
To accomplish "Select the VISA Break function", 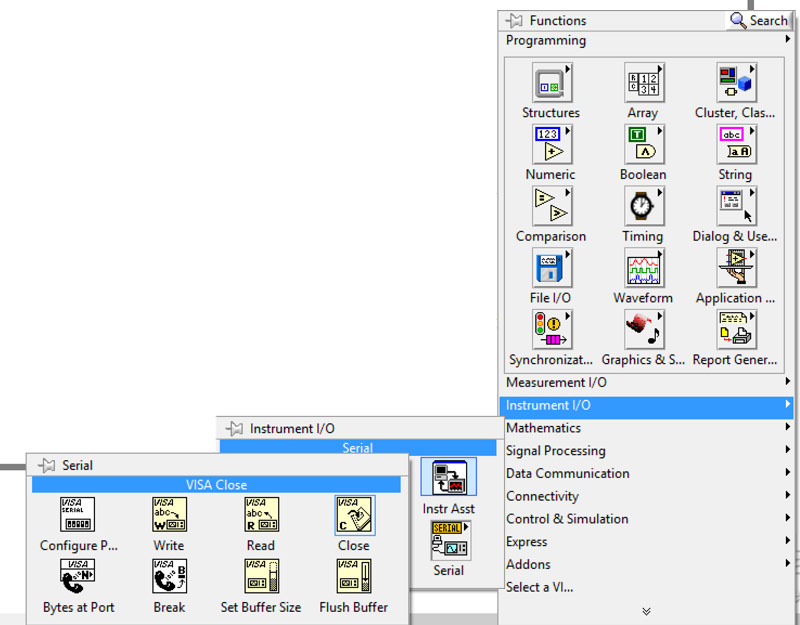I will tap(169, 577).
